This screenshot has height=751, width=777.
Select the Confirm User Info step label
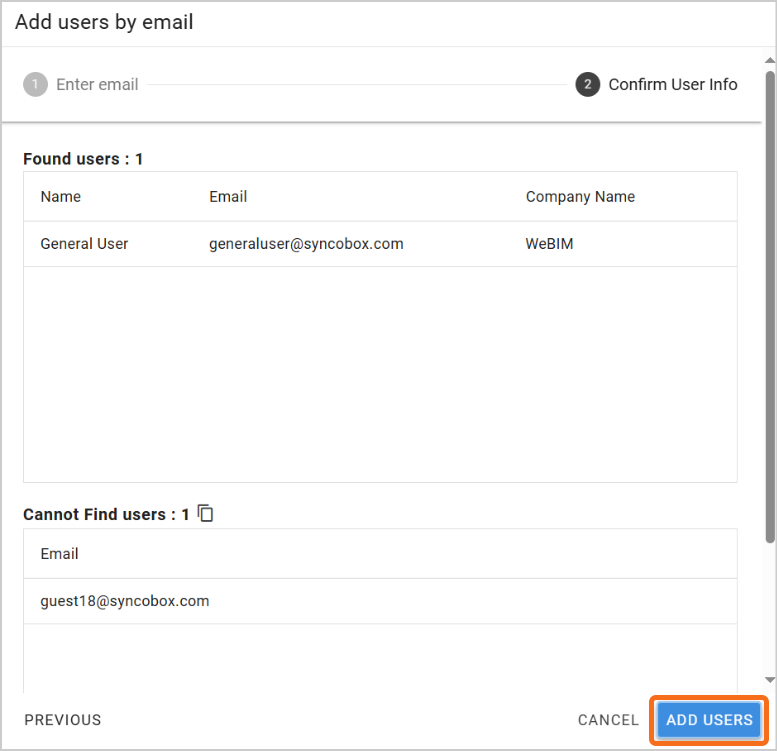coord(672,84)
